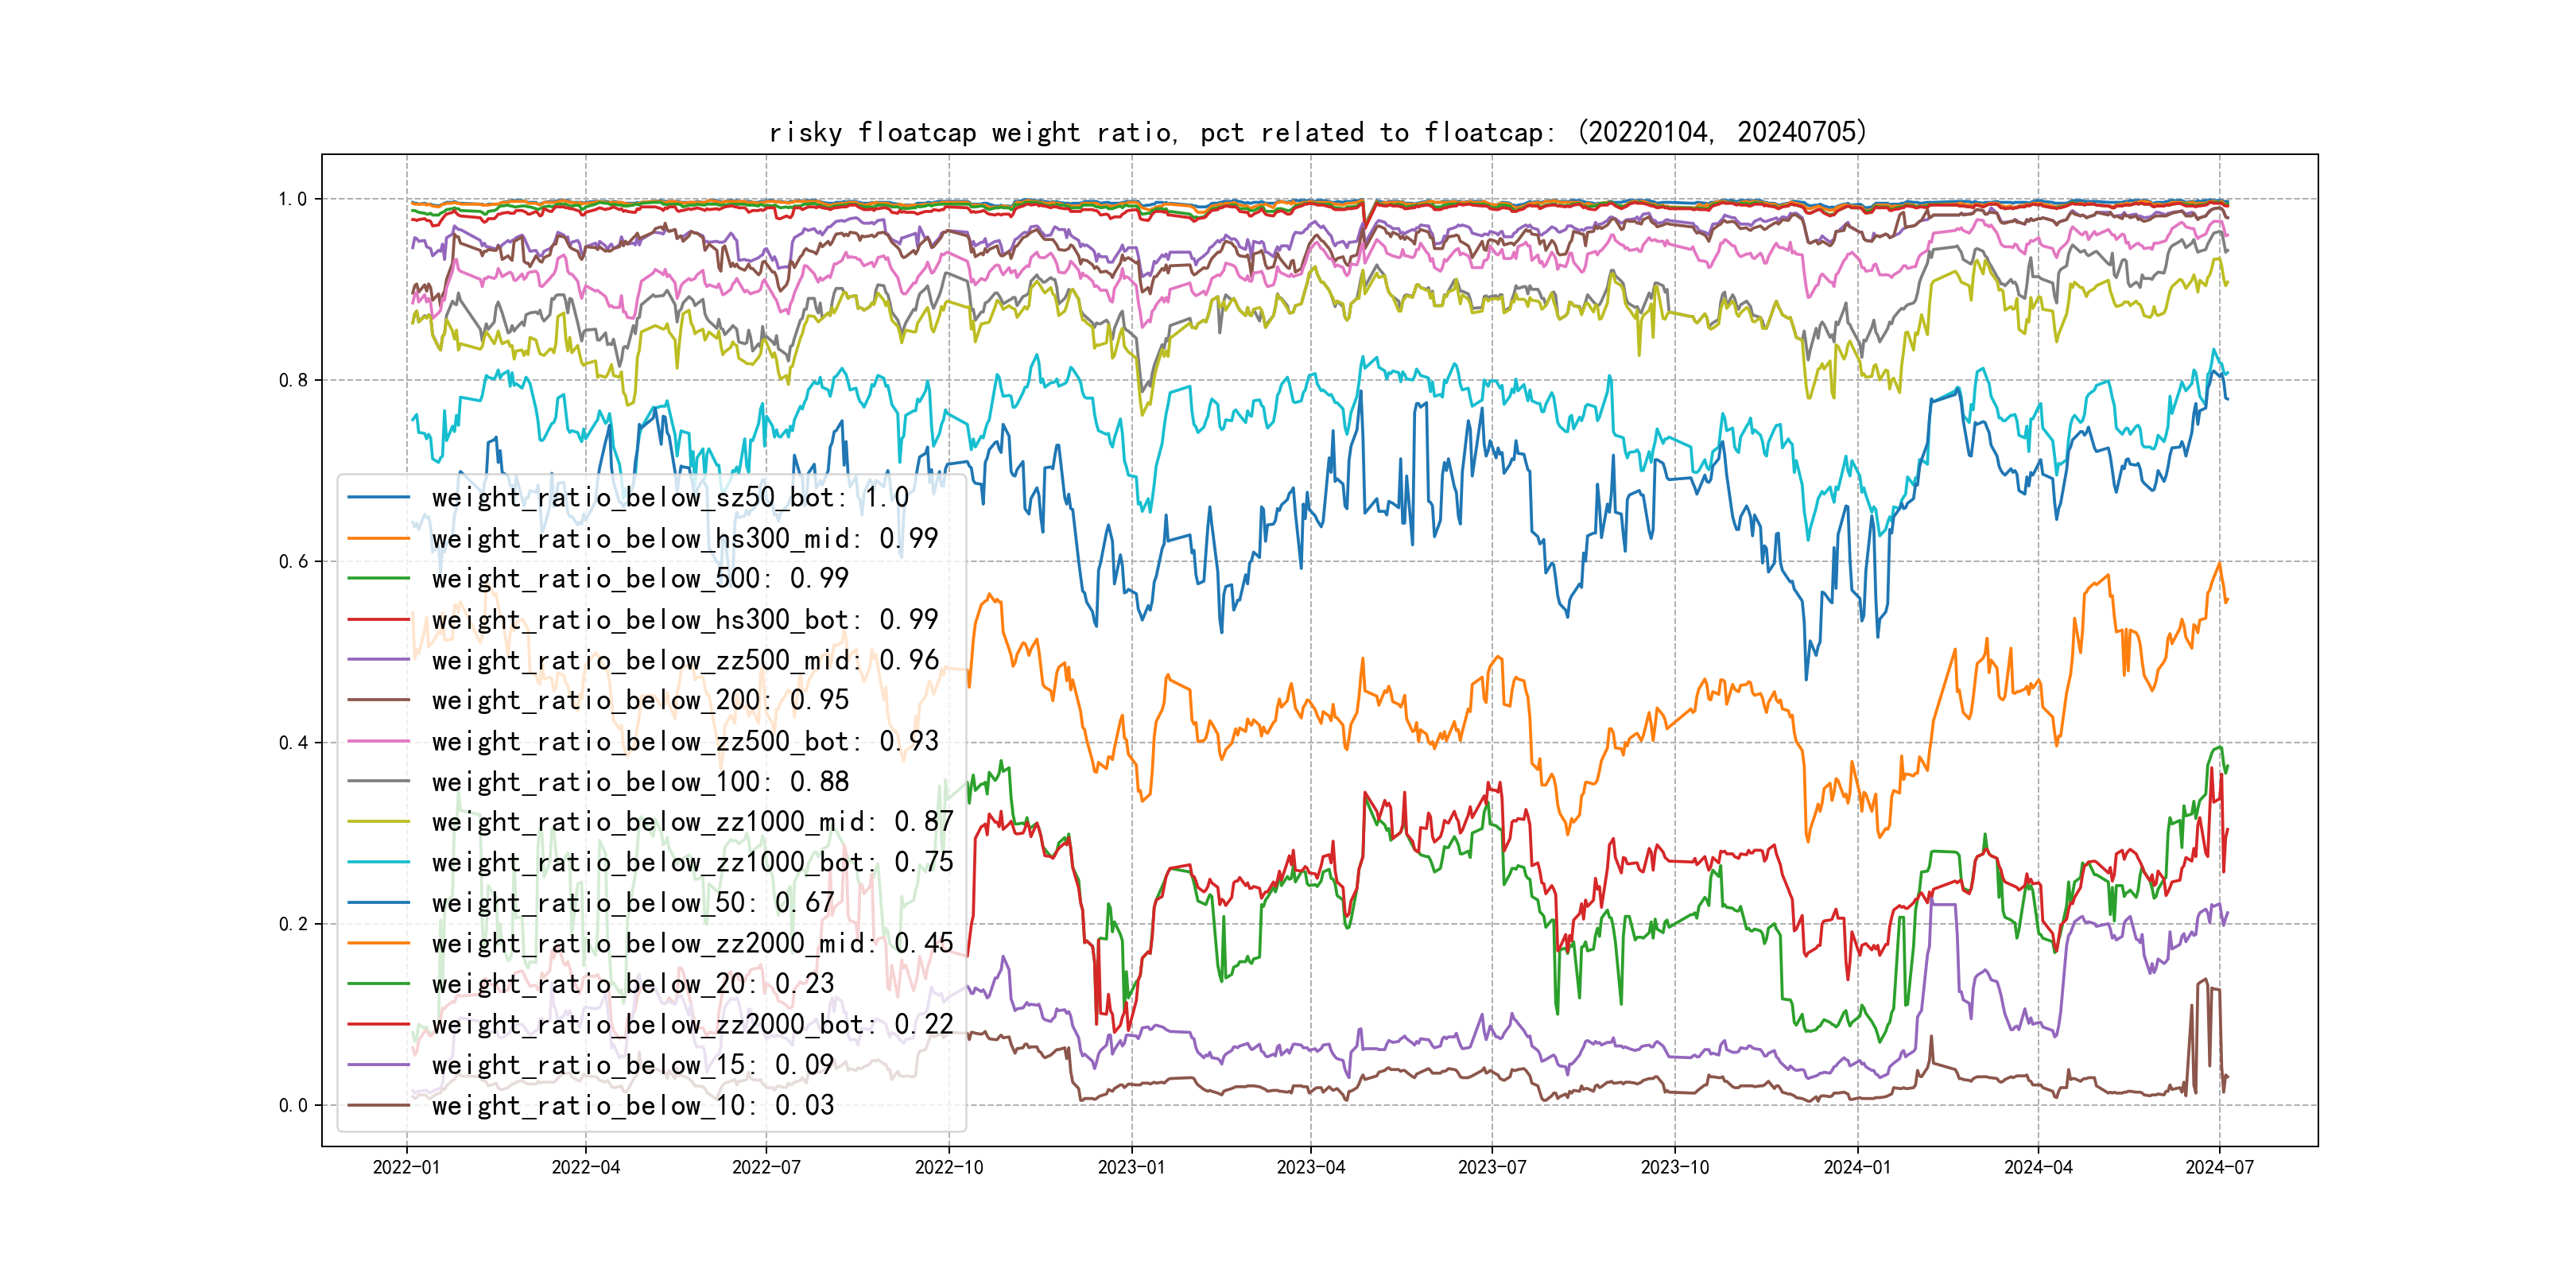Click the olive swatch for zz1000_mid
This screenshot has width=2576, height=1288.
(378, 822)
